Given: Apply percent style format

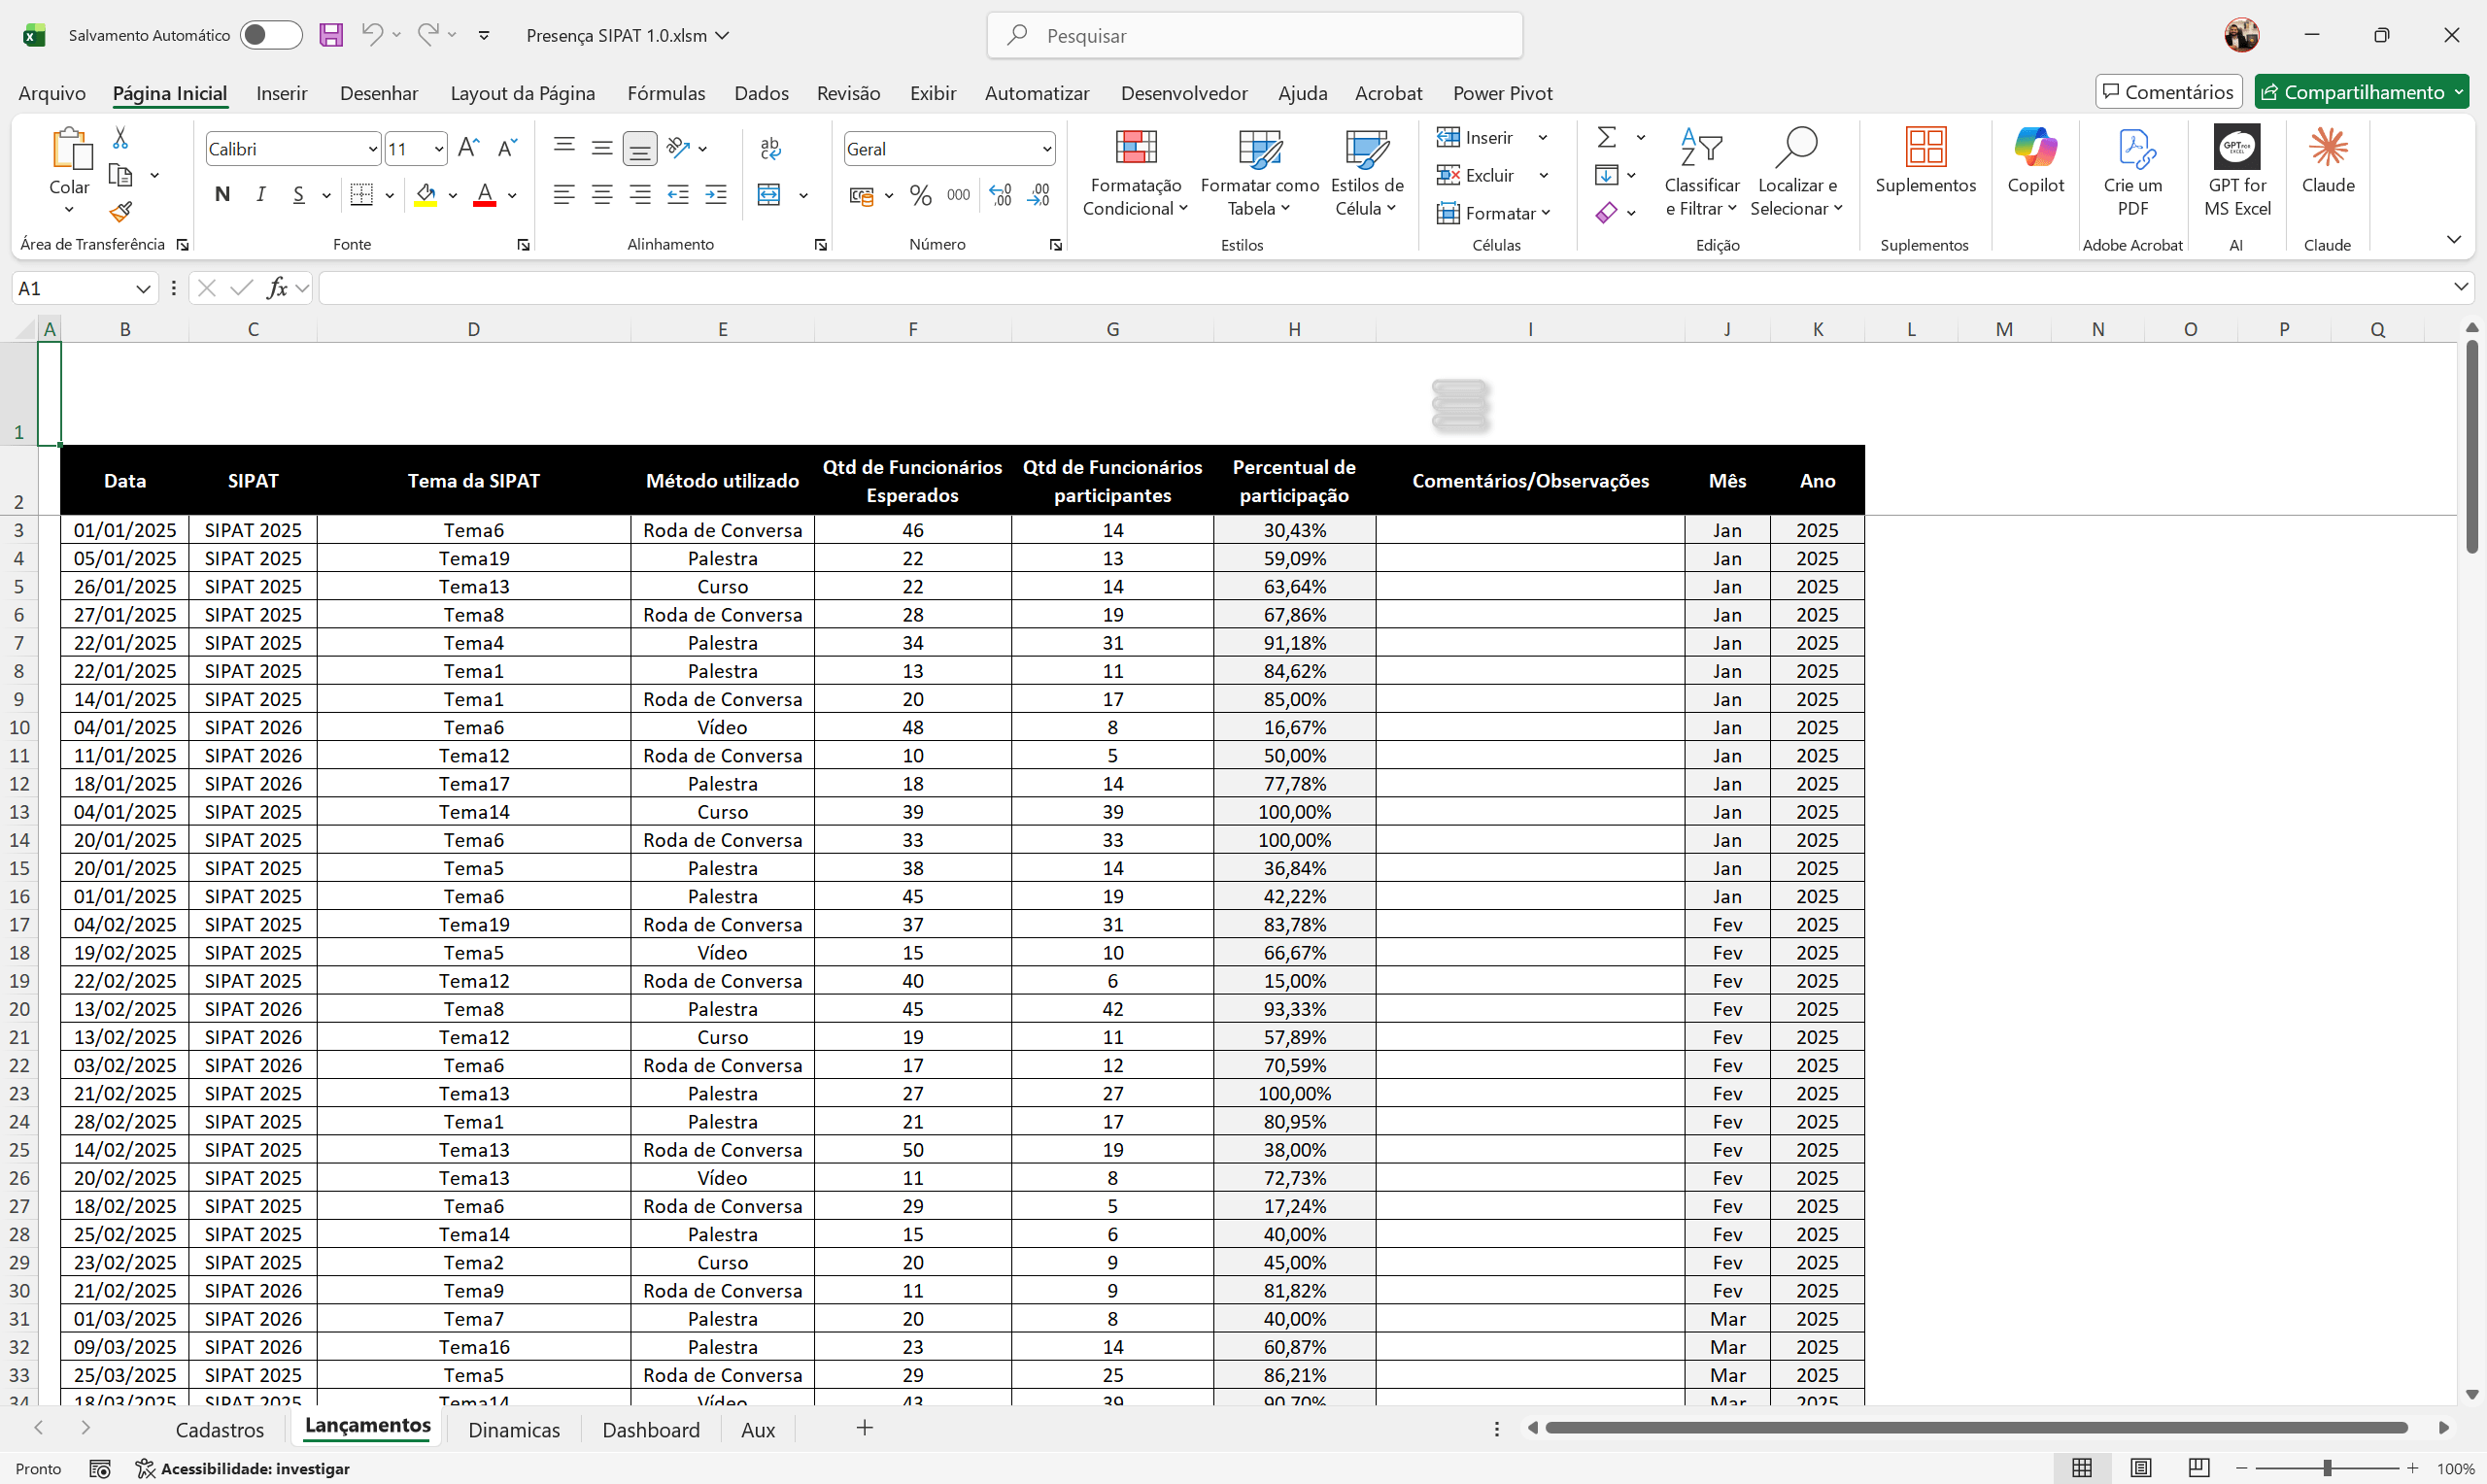Looking at the screenshot, I should [x=921, y=195].
